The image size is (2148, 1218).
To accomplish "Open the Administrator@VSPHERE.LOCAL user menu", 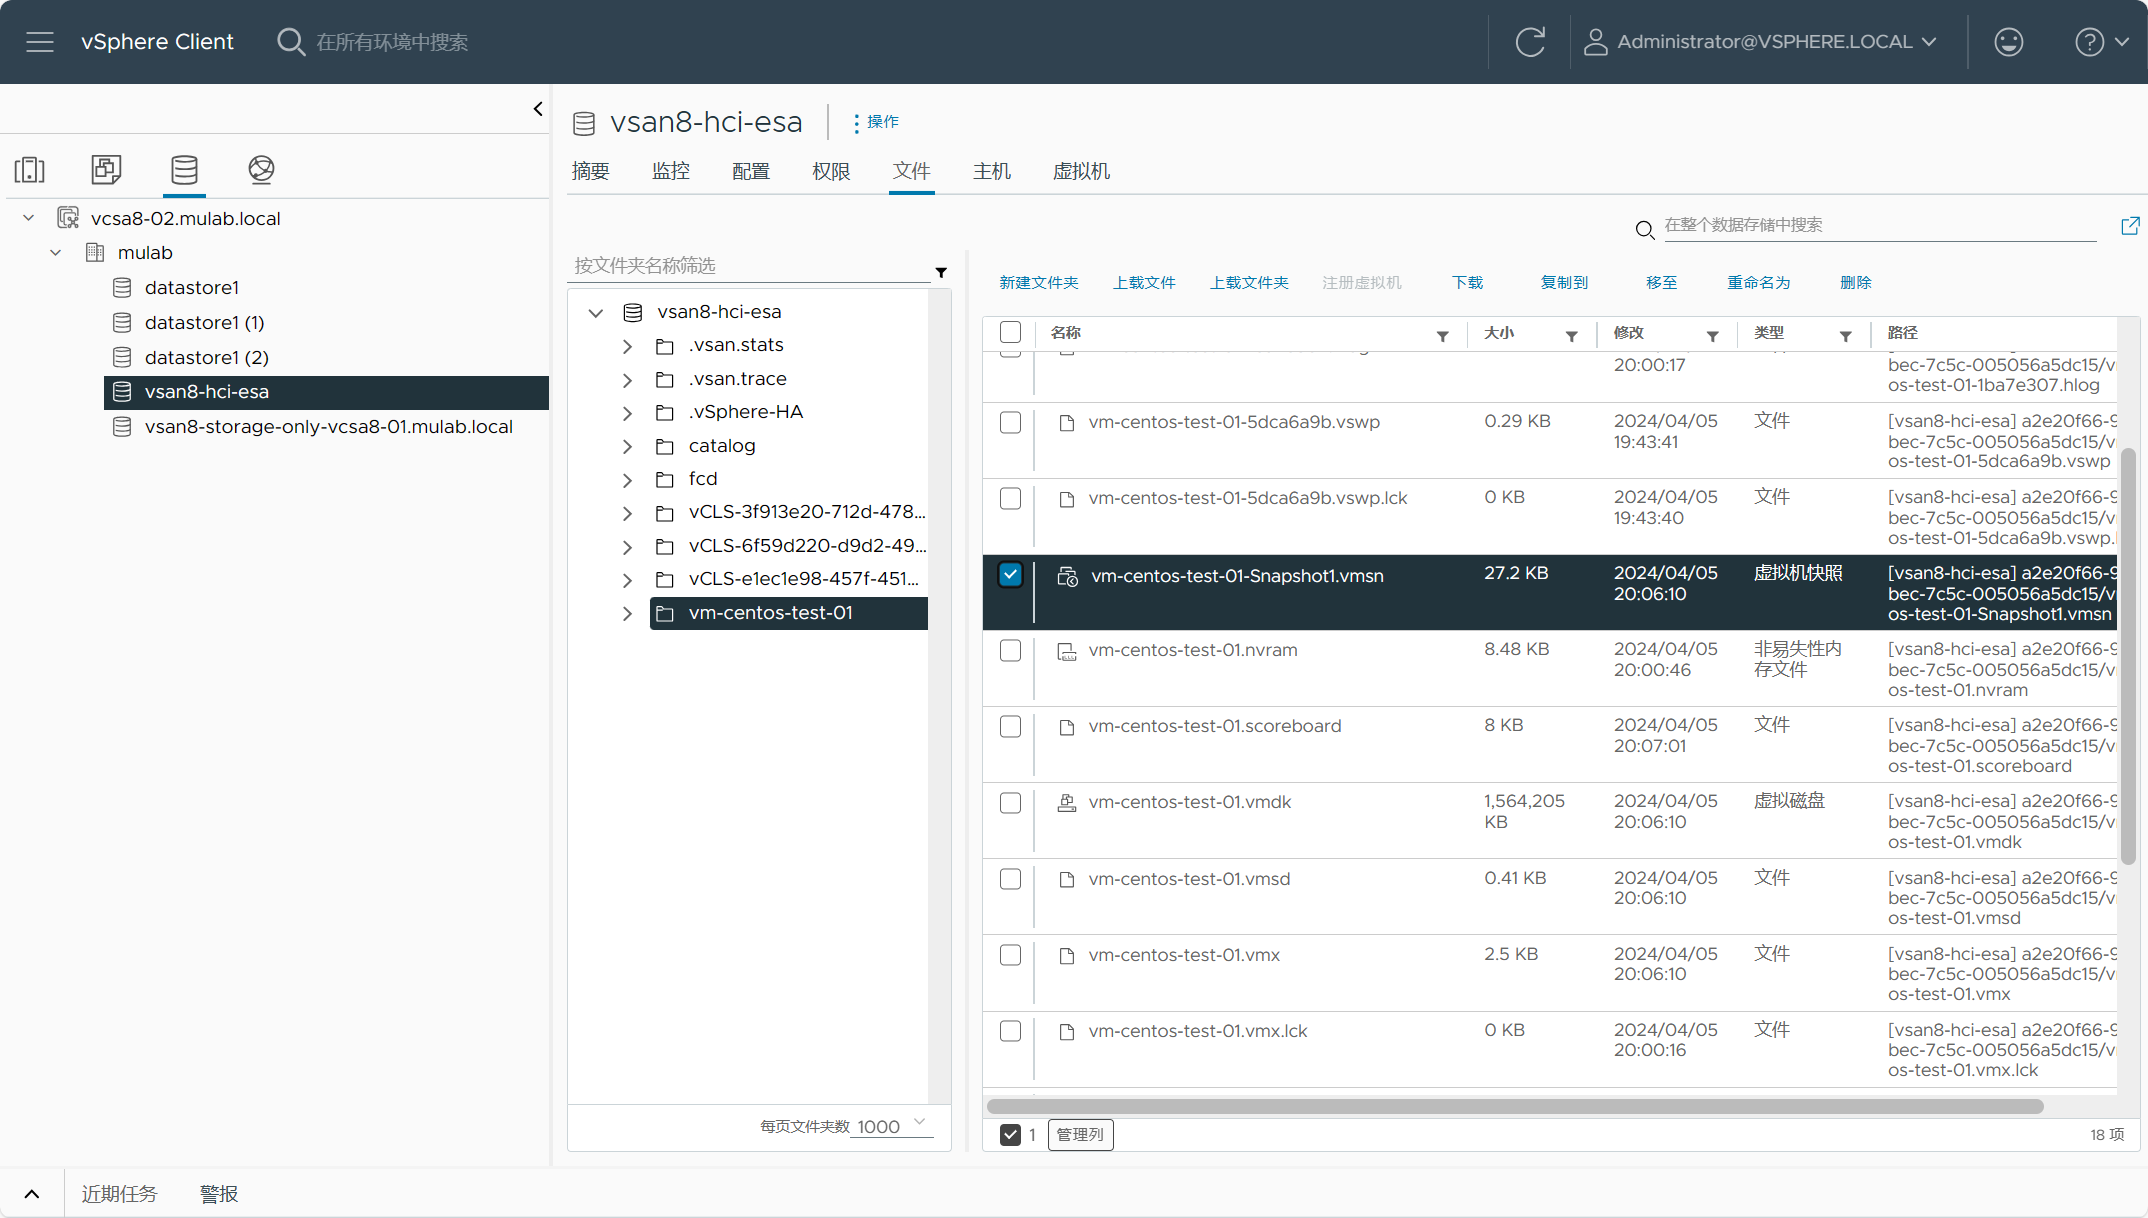I will (1761, 42).
